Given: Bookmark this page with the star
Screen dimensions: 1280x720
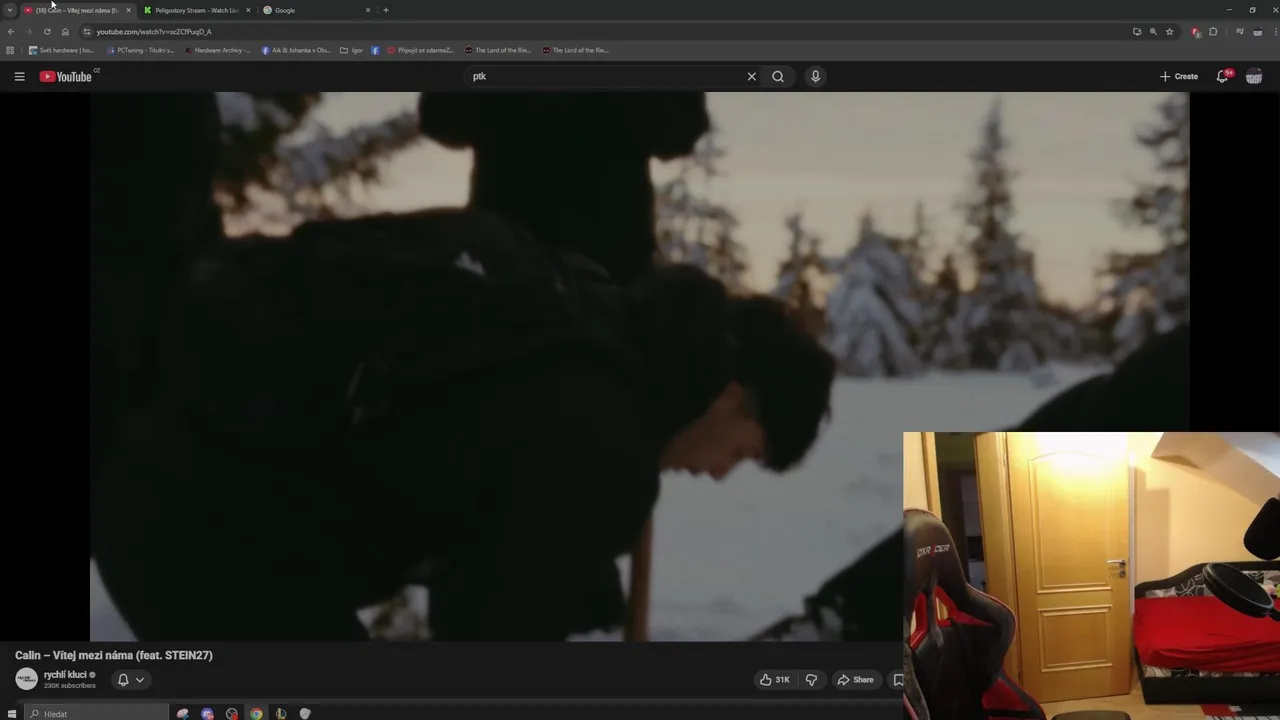Looking at the screenshot, I should click(x=1169, y=31).
